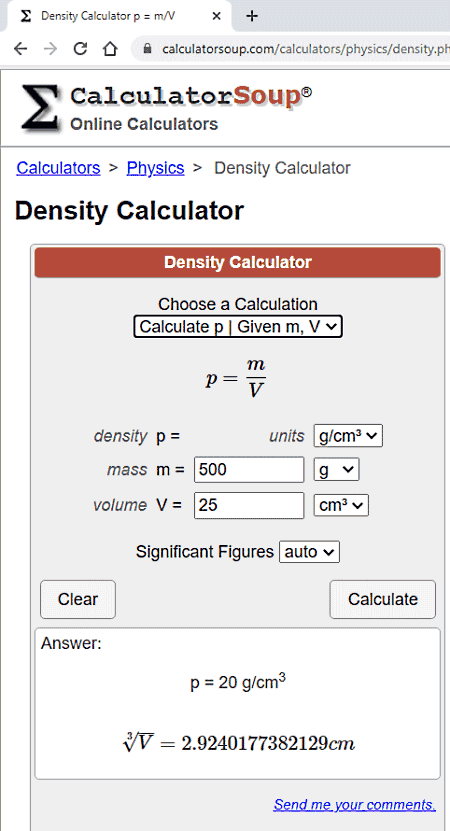The height and width of the screenshot is (831, 450).
Task: Click the Calculate button
Action: pyautogui.click(x=383, y=599)
